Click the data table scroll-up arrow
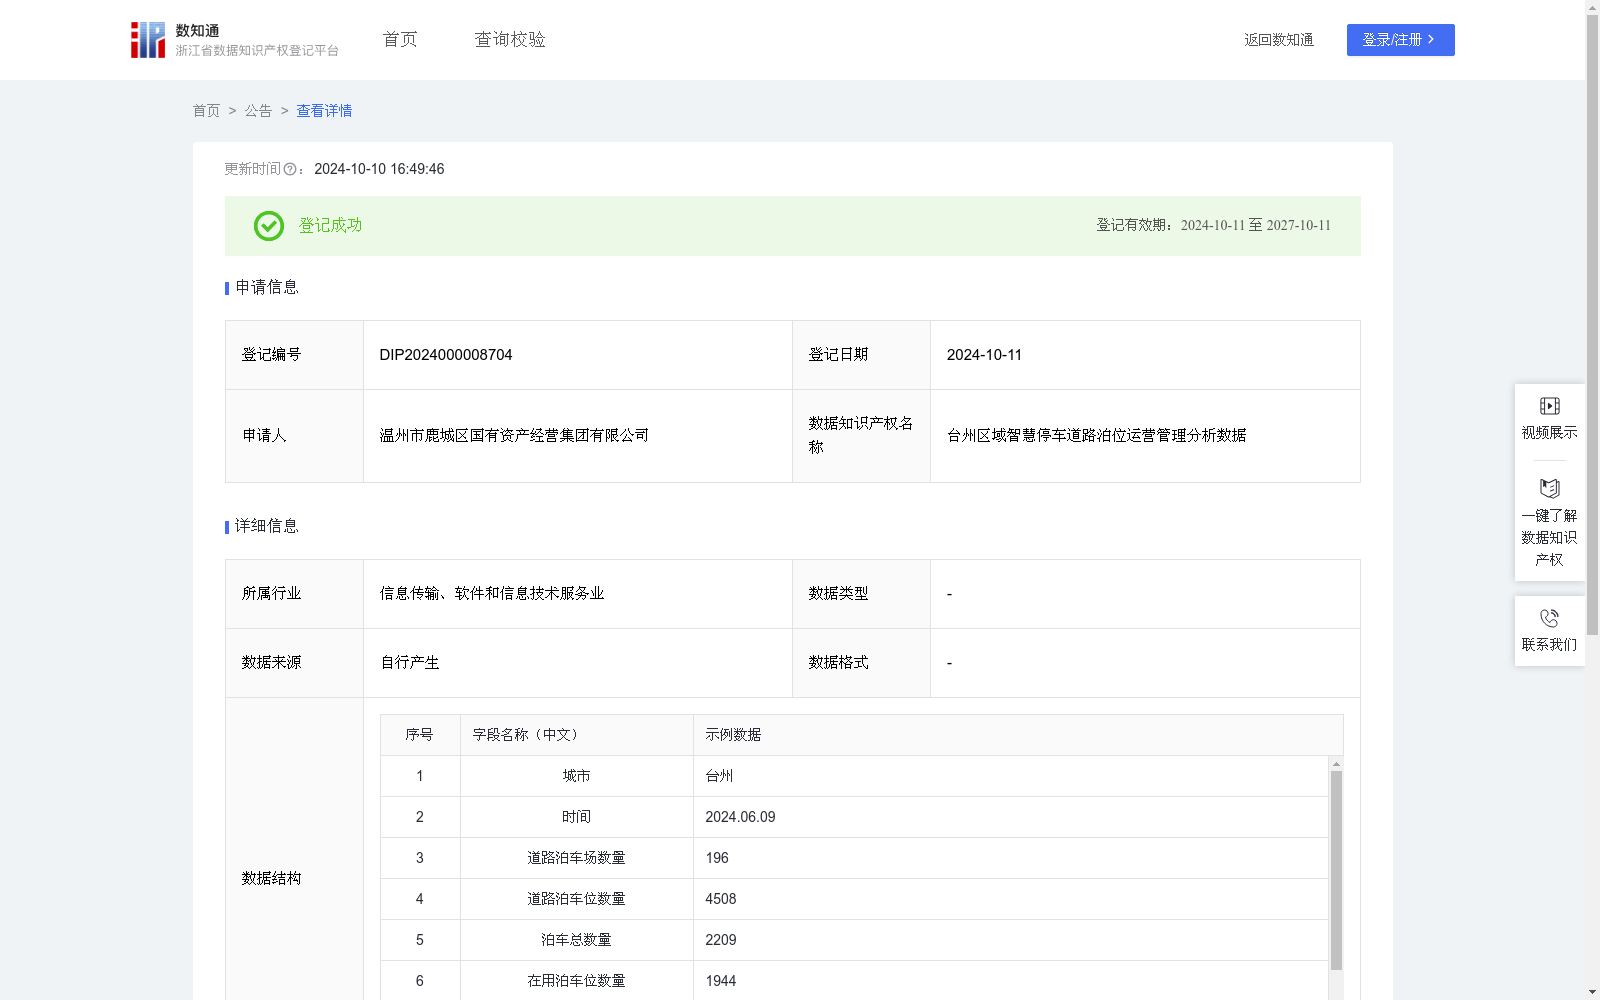This screenshot has height=1000, width=1600. (x=1336, y=764)
